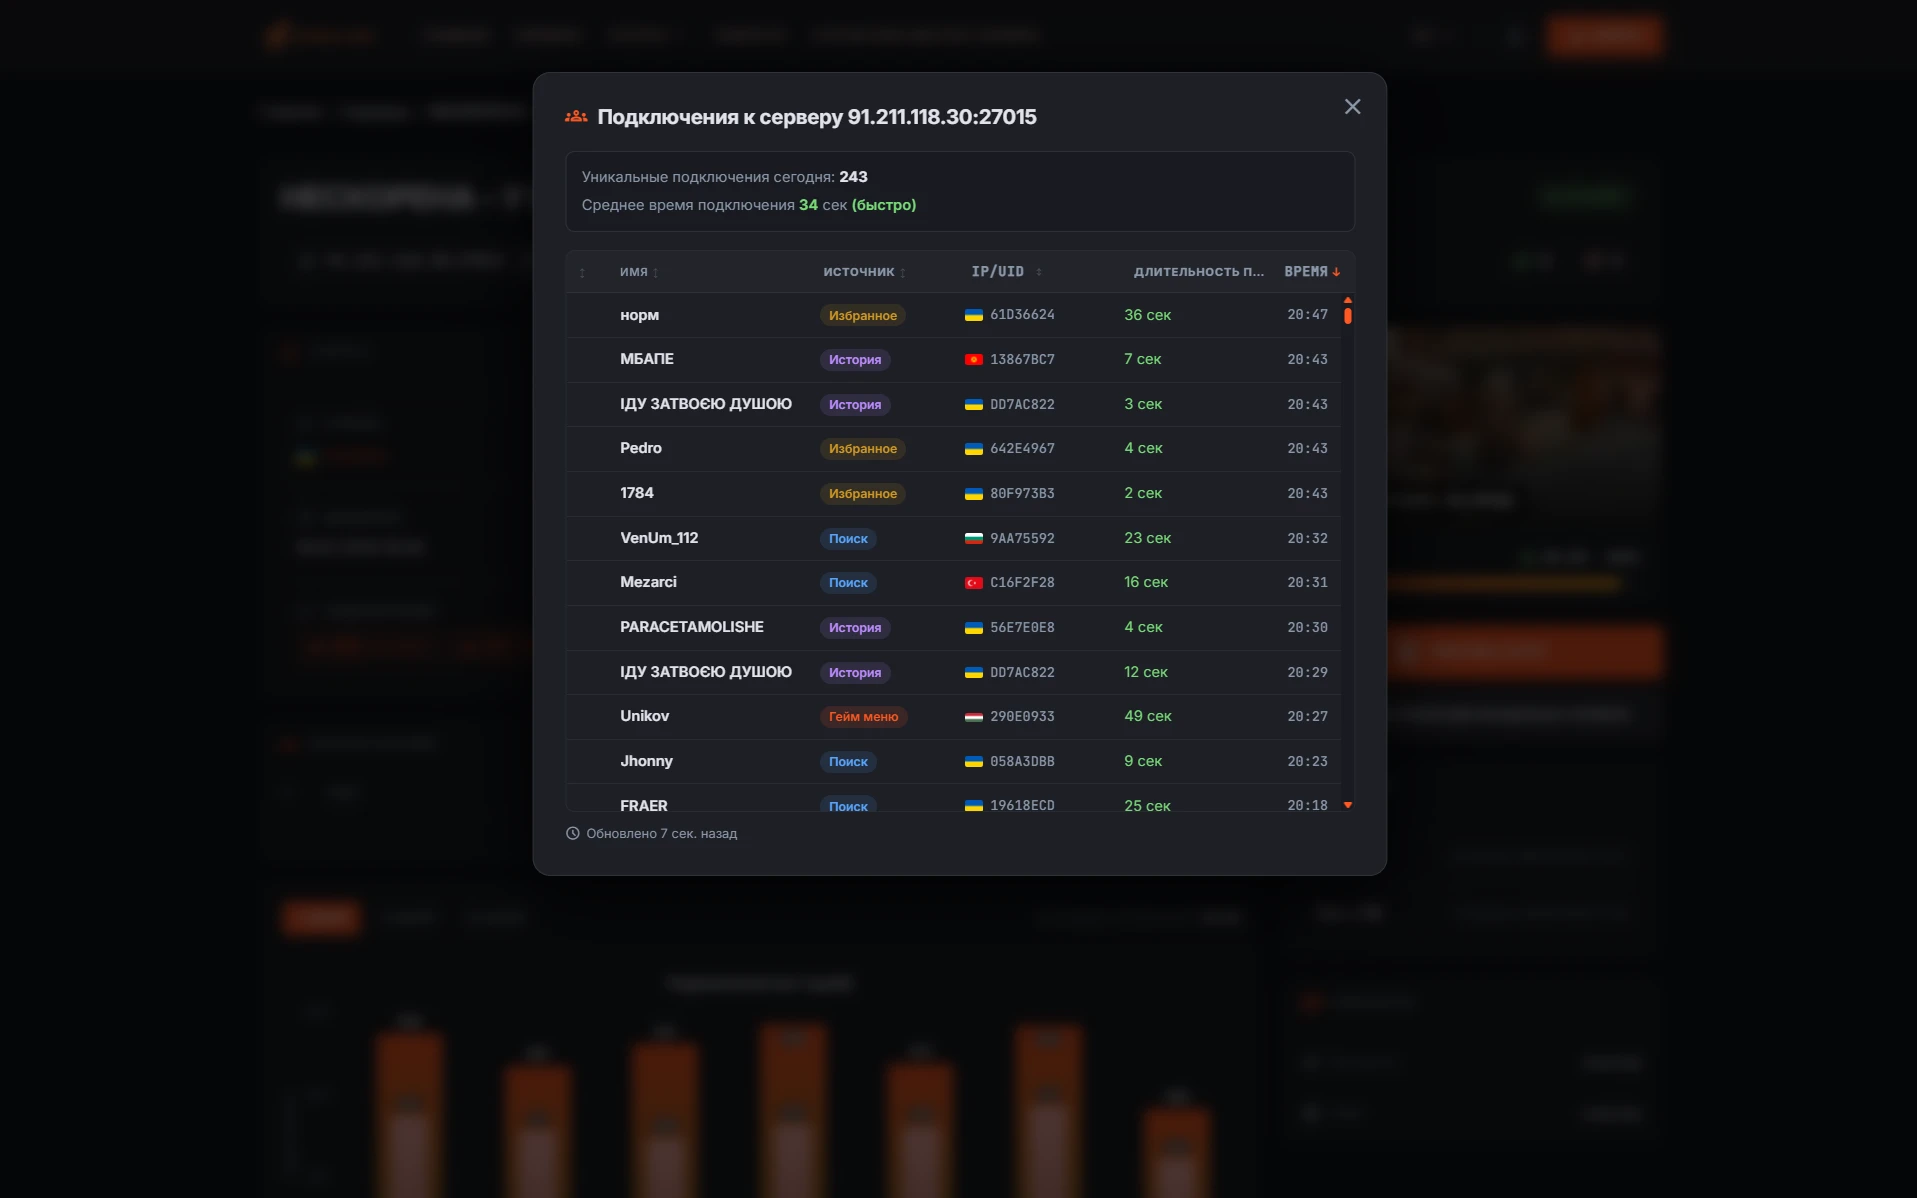Click the clock icon beside Обновлено text

(x=573, y=833)
